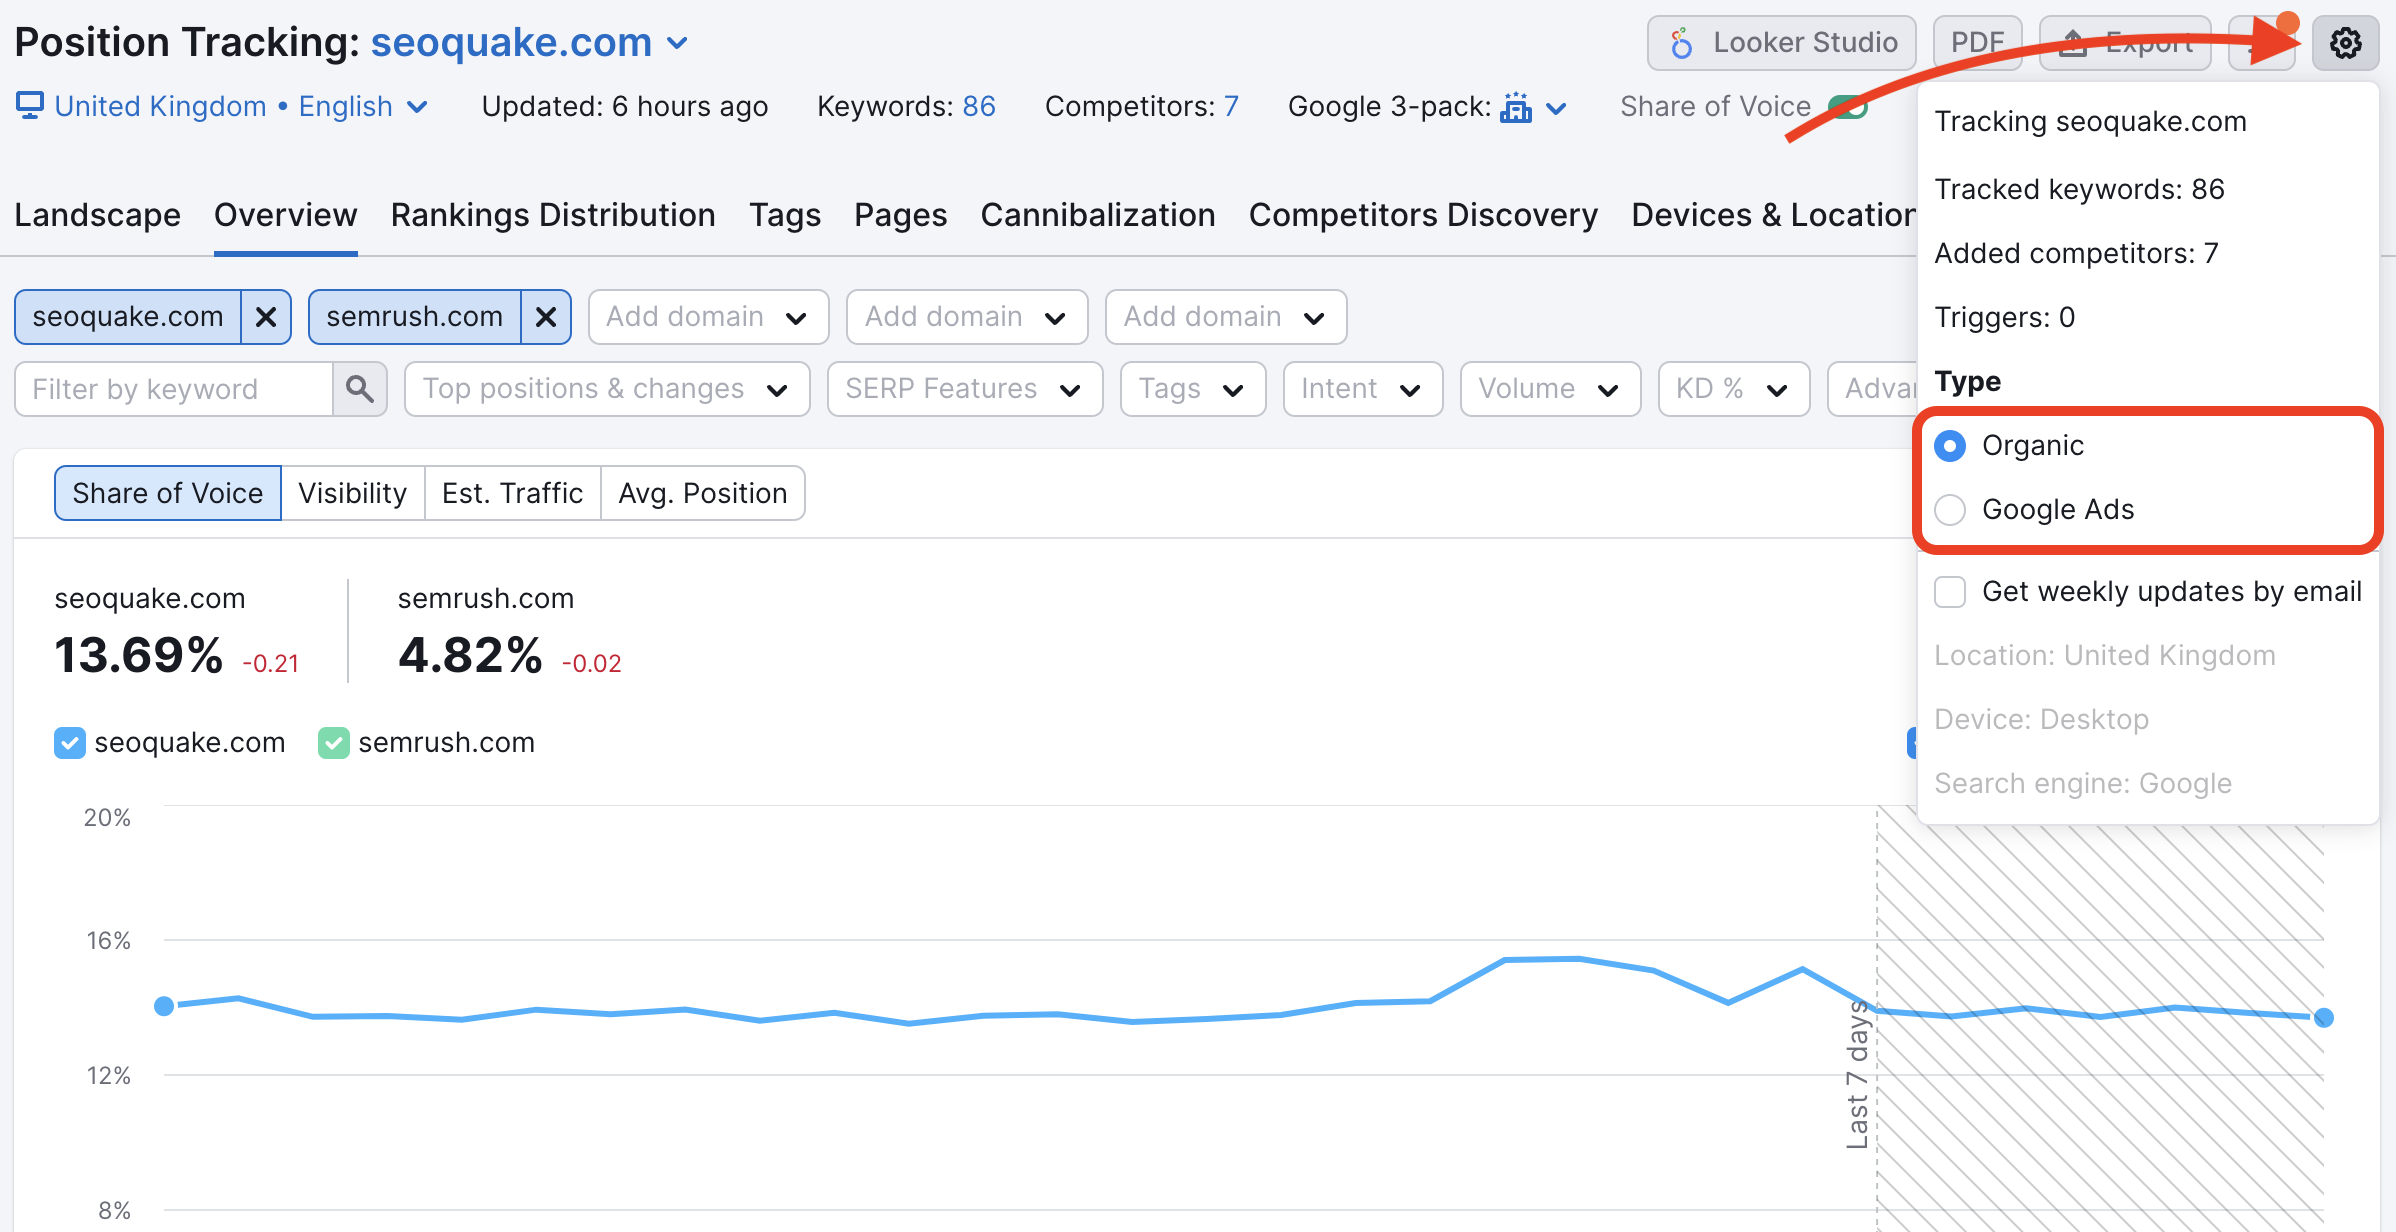Click the Visibility metric button
This screenshot has height=1232, width=2396.
pos(352,492)
